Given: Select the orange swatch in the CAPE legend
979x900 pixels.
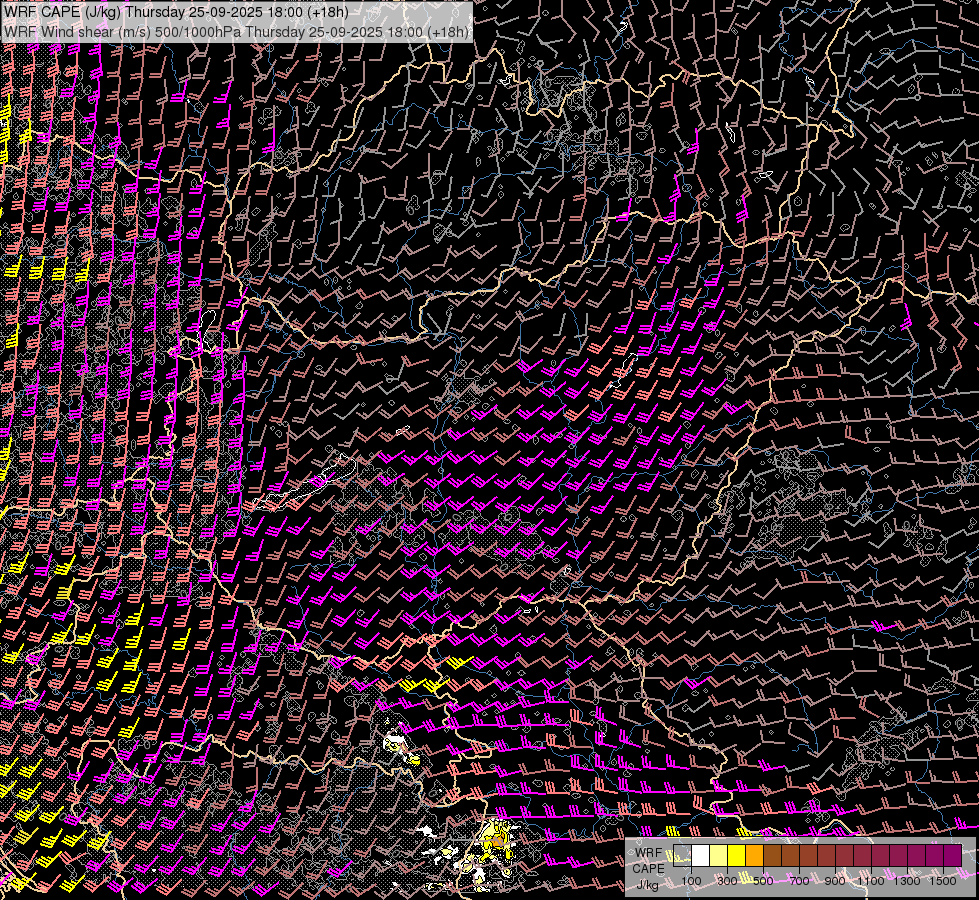Looking at the screenshot, I should click(755, 855).
